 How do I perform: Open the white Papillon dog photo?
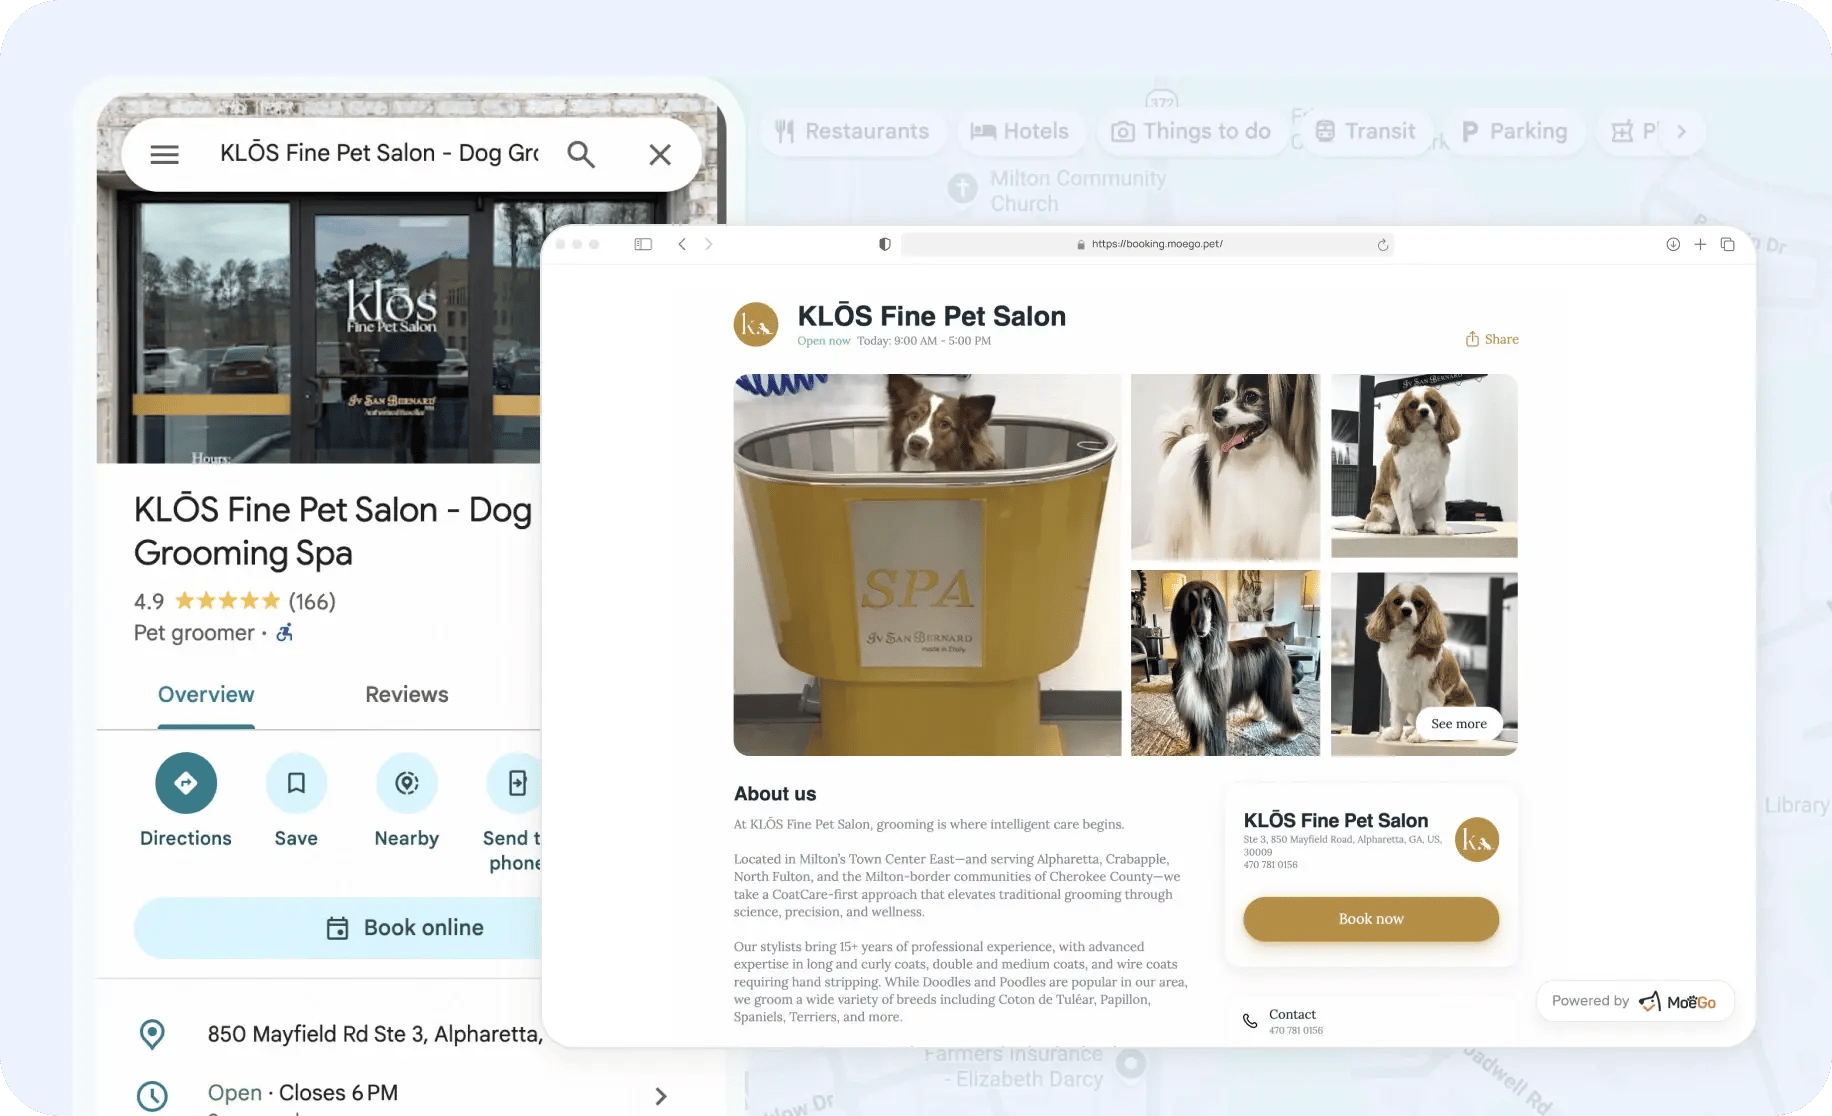pyautogui.click(x=1225, y=466)
